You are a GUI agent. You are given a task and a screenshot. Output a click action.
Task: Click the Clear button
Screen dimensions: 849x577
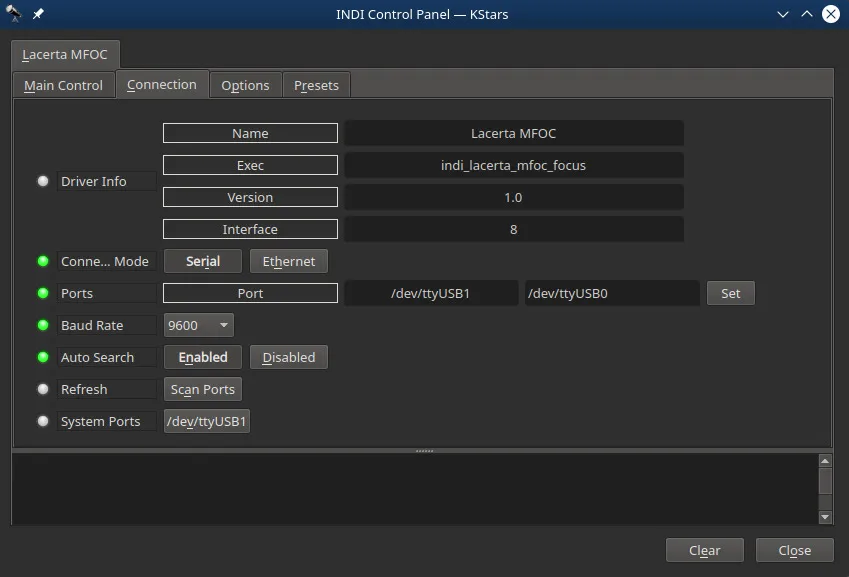tap(704, 550)
